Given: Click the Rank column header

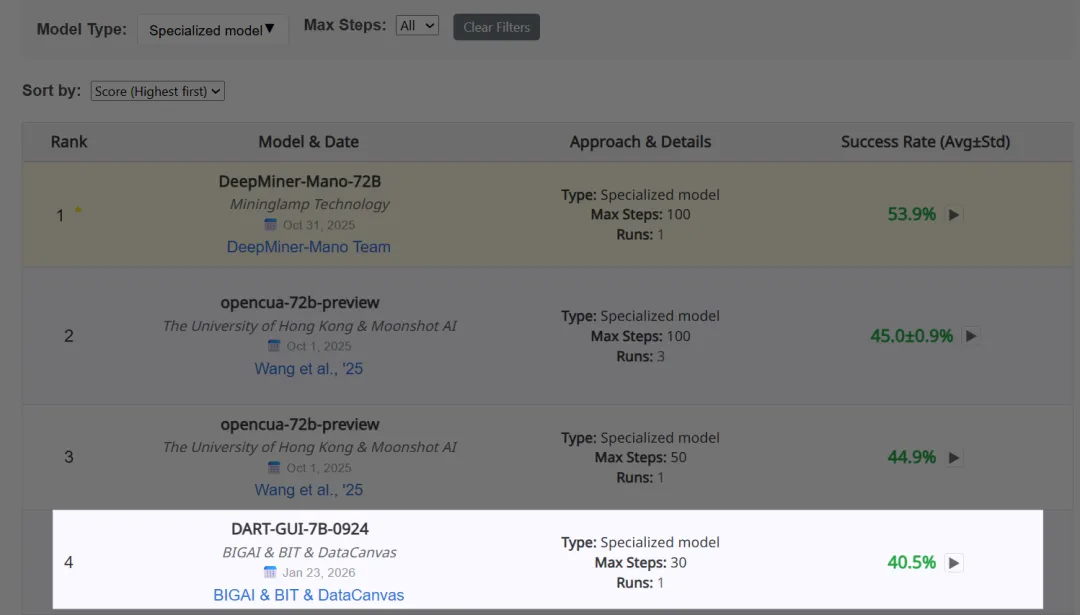Looking at the screenshot, I should coord(69,142).
